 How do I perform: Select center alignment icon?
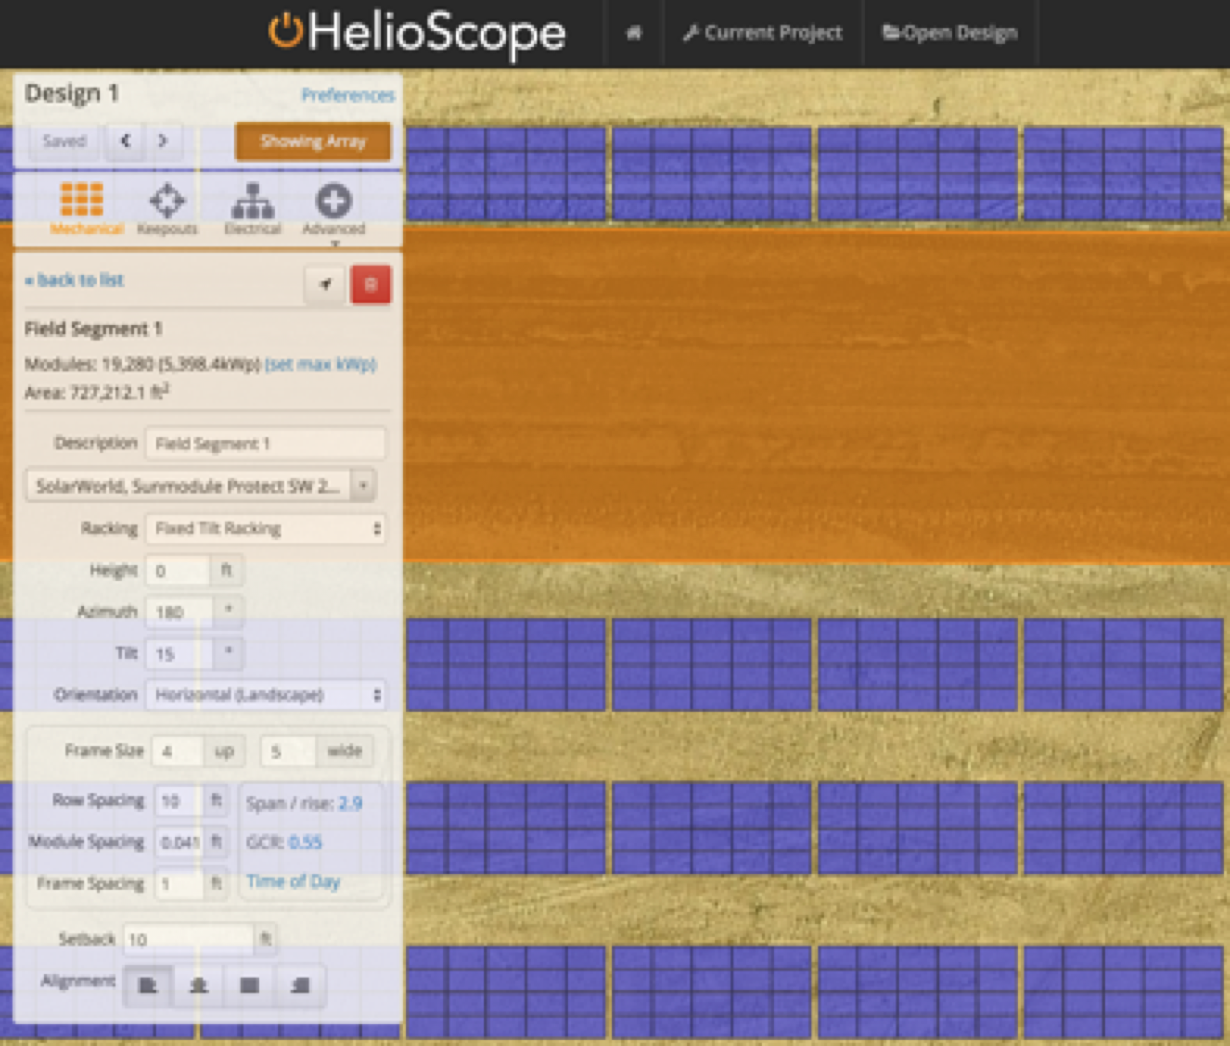[x=199, y=986]
